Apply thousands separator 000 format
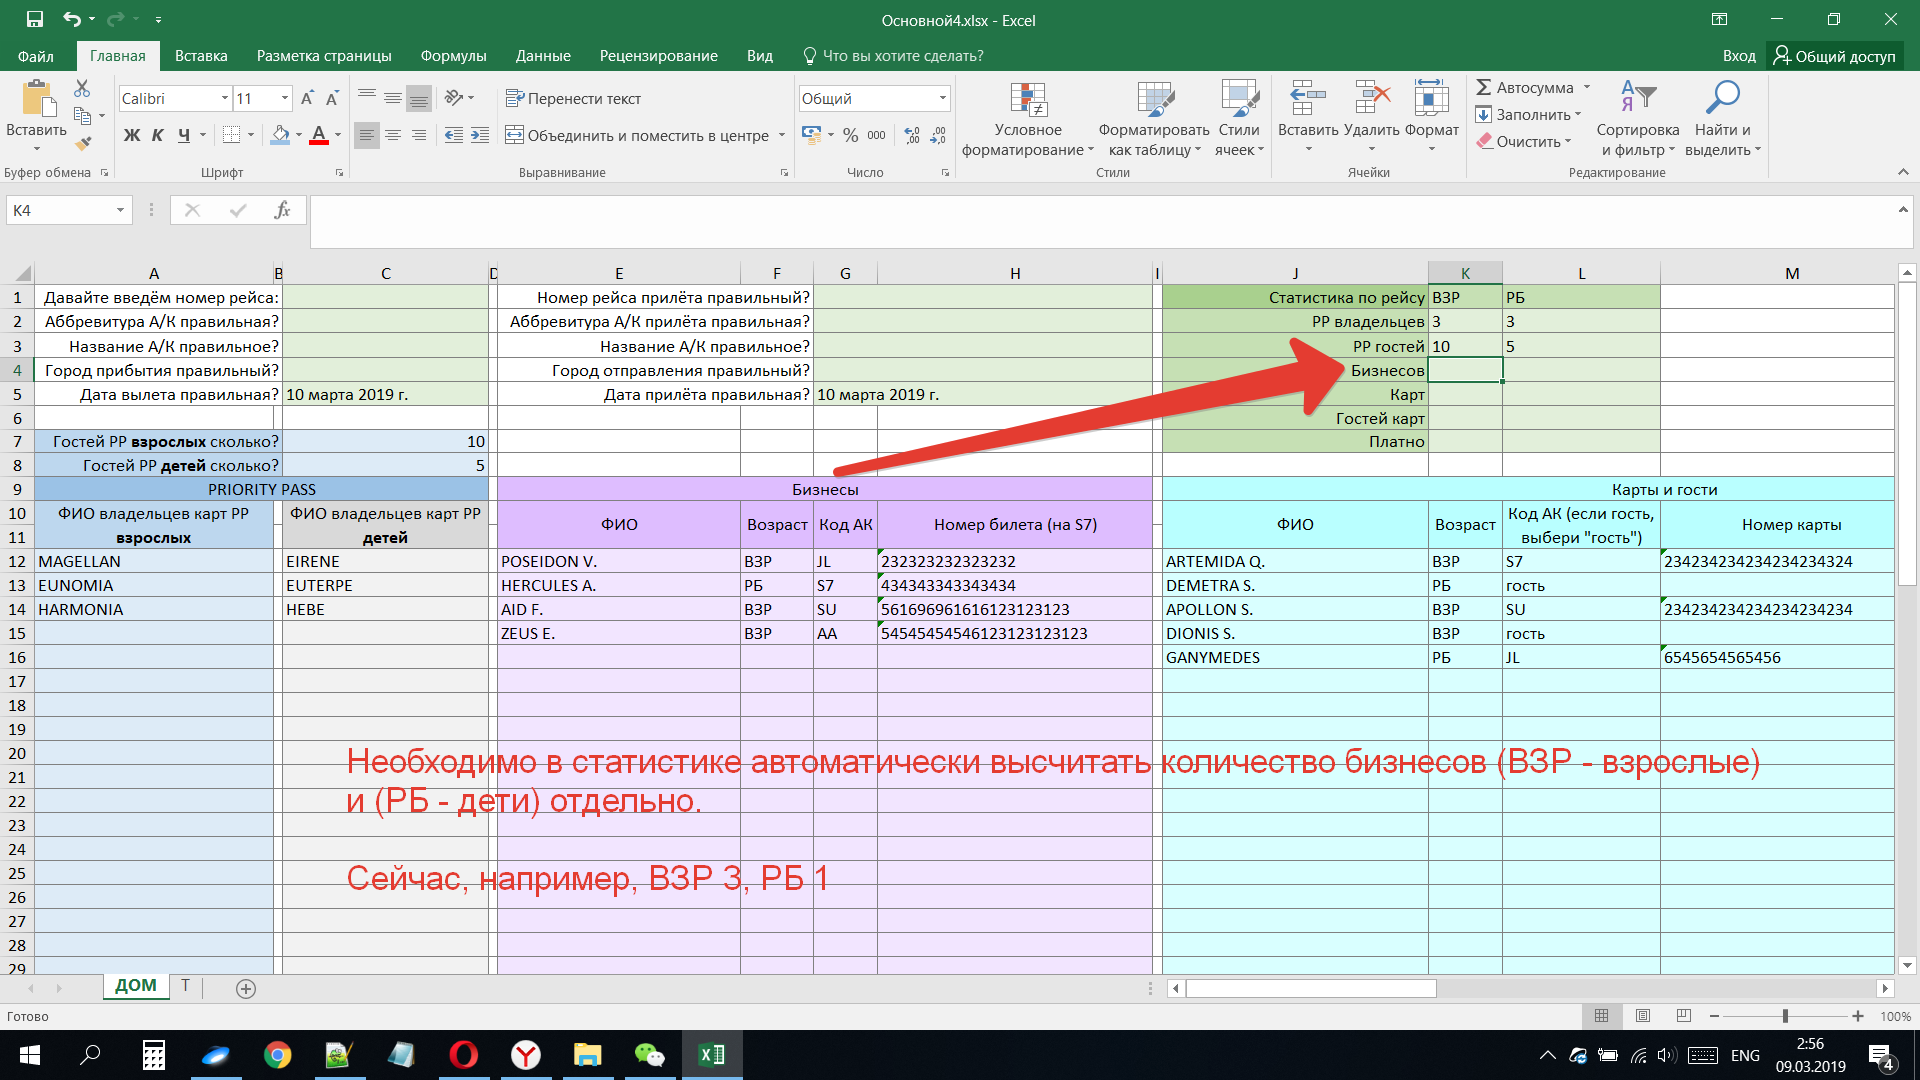Viewport: 1920px width, 1080px height. tap(877, 135)
